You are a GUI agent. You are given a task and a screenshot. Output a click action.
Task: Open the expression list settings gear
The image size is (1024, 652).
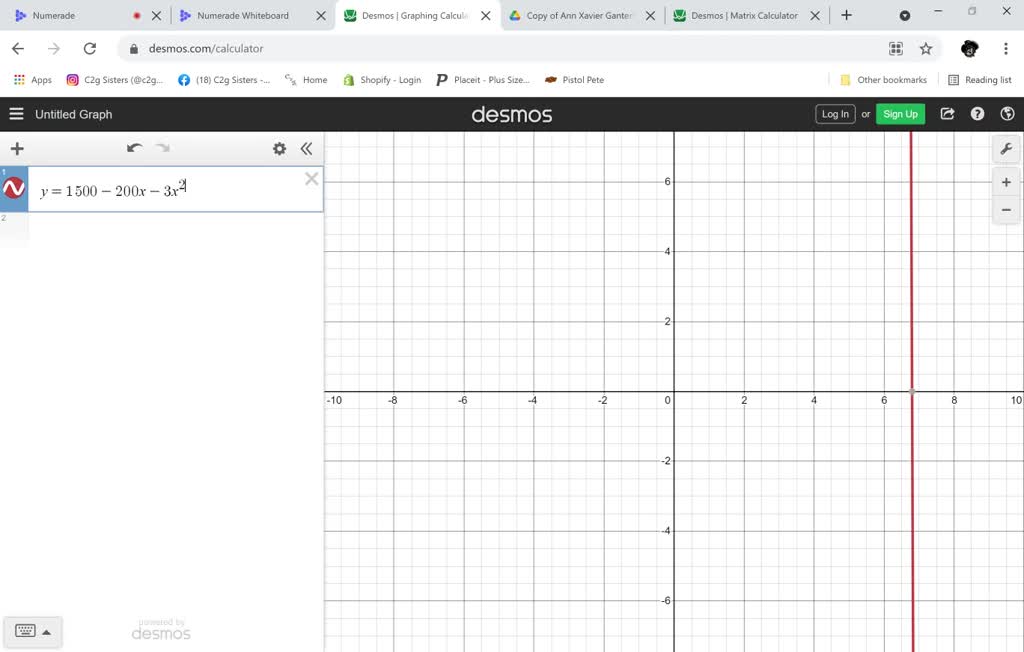[279, 149]
